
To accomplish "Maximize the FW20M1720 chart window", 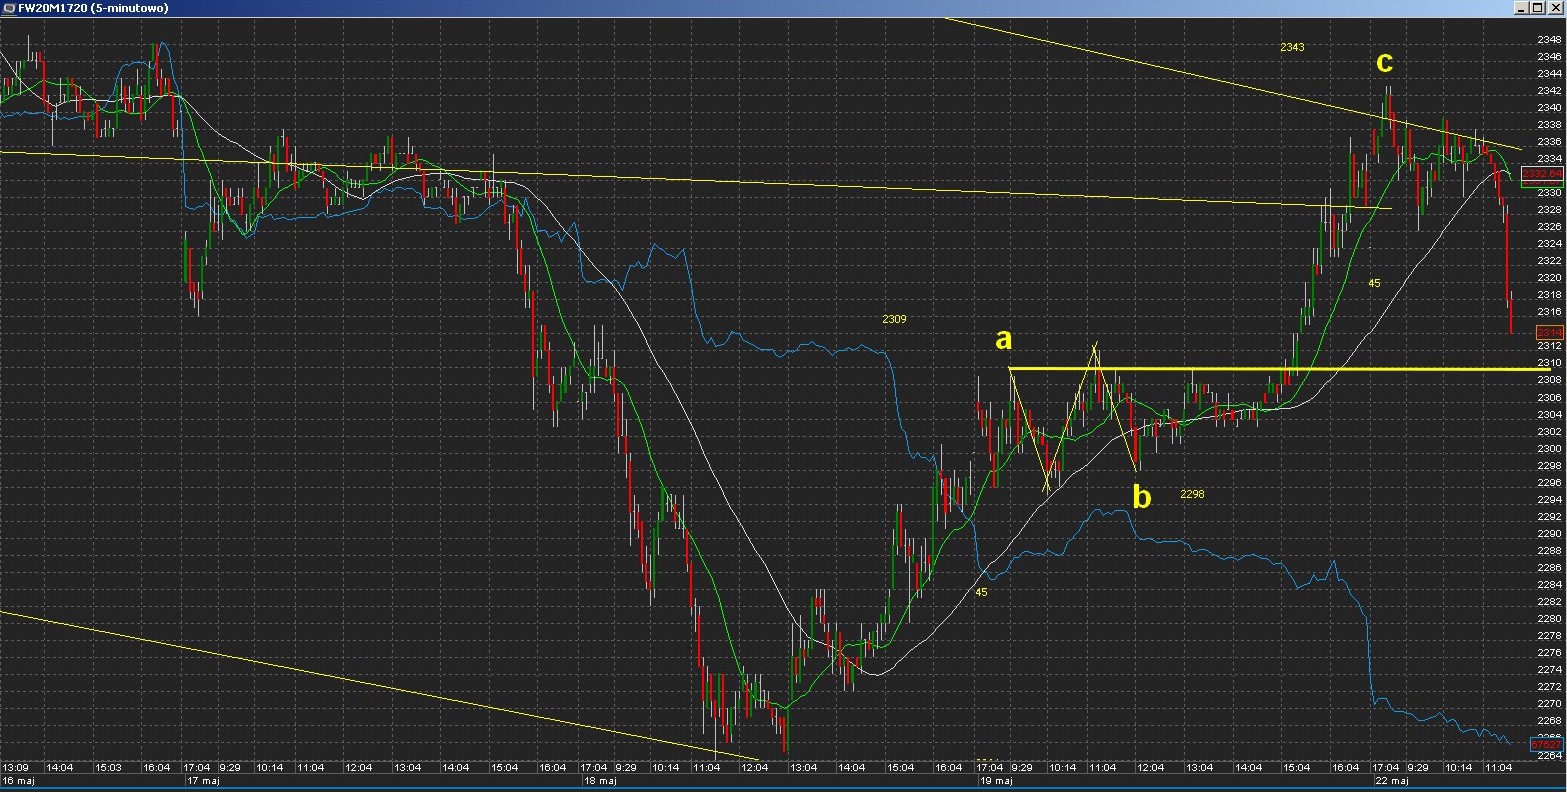I will [x=1536, y=8].
